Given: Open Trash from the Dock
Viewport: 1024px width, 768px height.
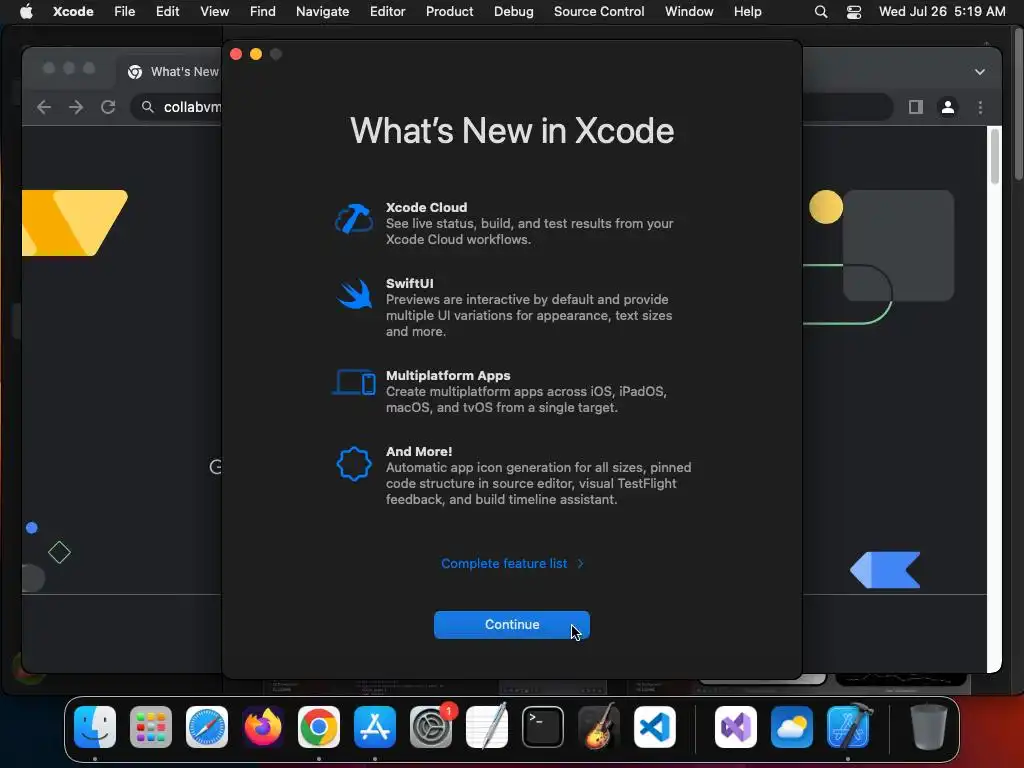Looking at the screenshot, I should point(929,727).
